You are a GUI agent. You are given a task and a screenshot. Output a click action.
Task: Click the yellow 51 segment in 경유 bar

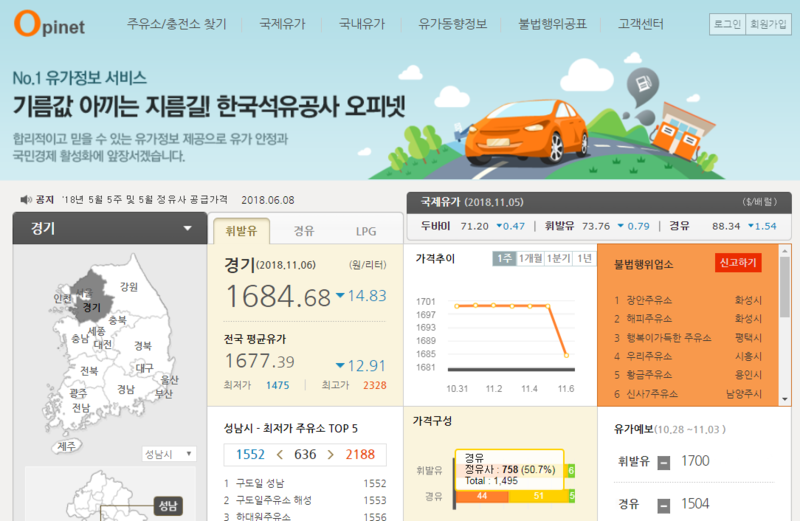click(538, 496)
